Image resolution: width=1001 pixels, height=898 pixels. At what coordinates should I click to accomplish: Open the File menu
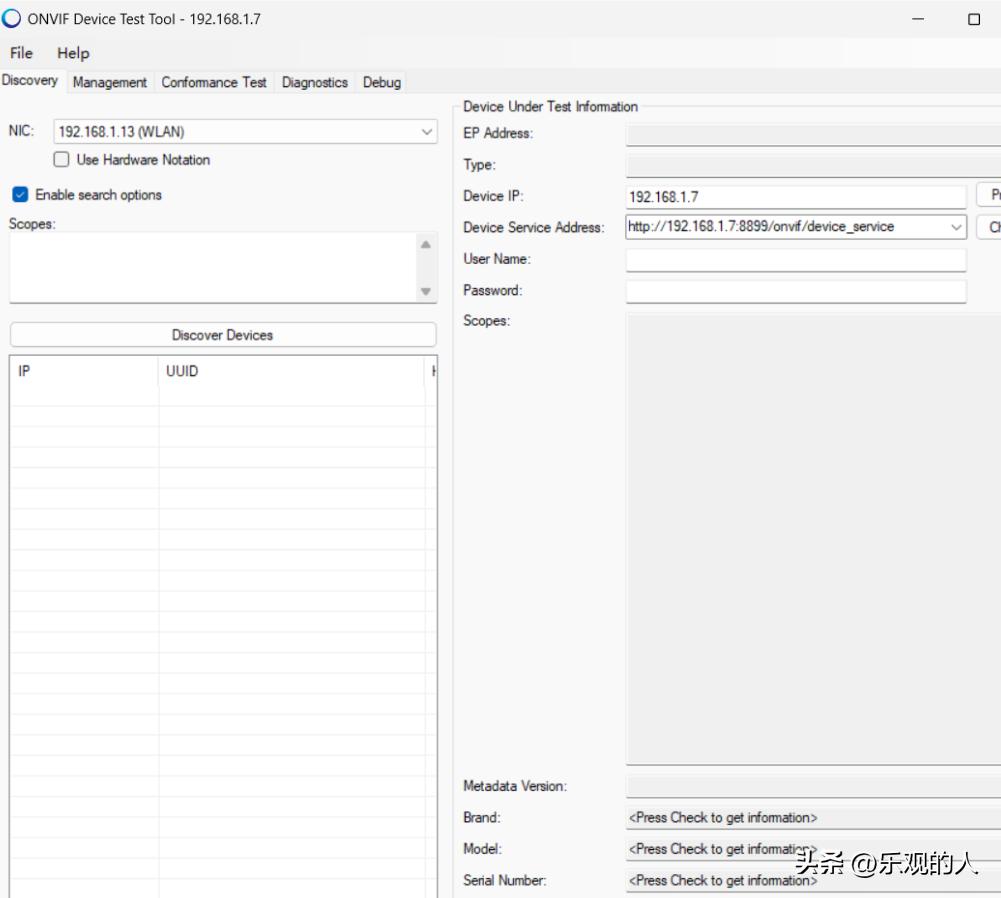pos(21,53)
